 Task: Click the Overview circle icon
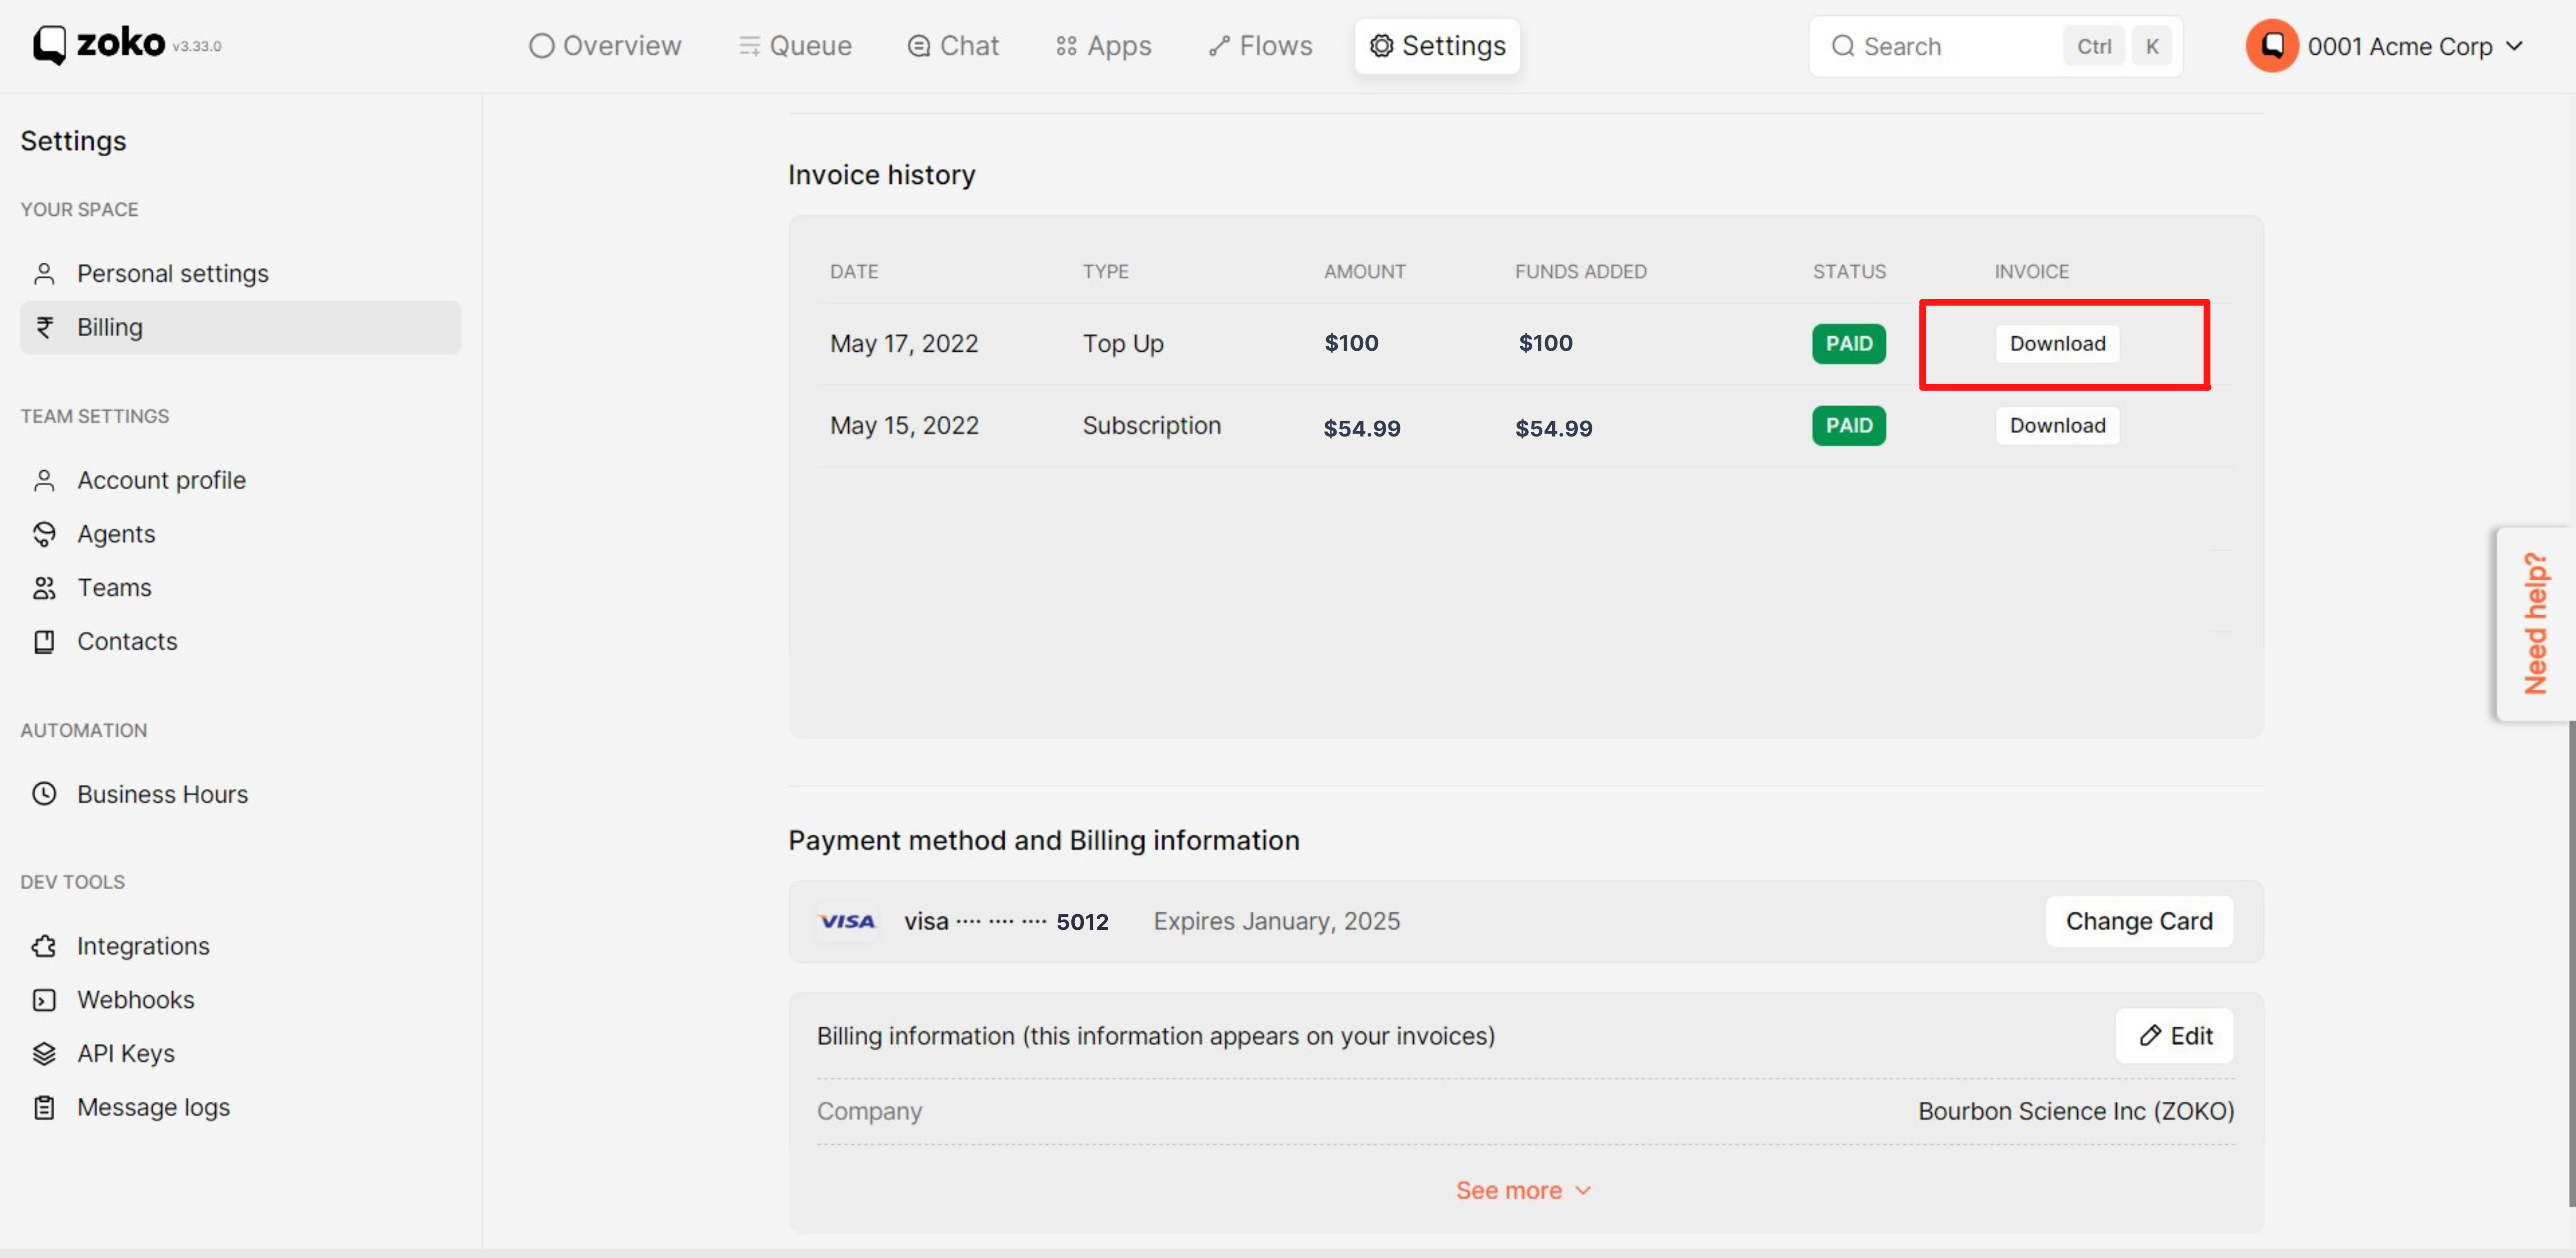(x=541, y=46)
